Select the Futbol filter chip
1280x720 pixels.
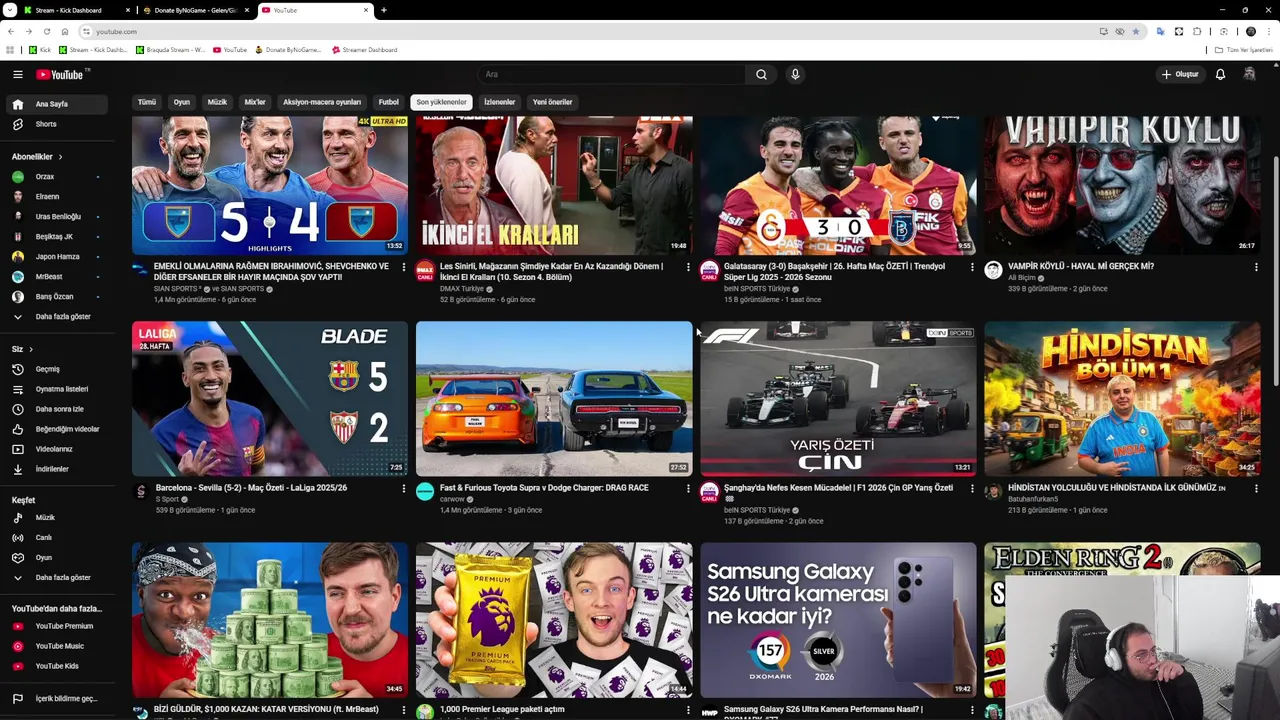389,102
